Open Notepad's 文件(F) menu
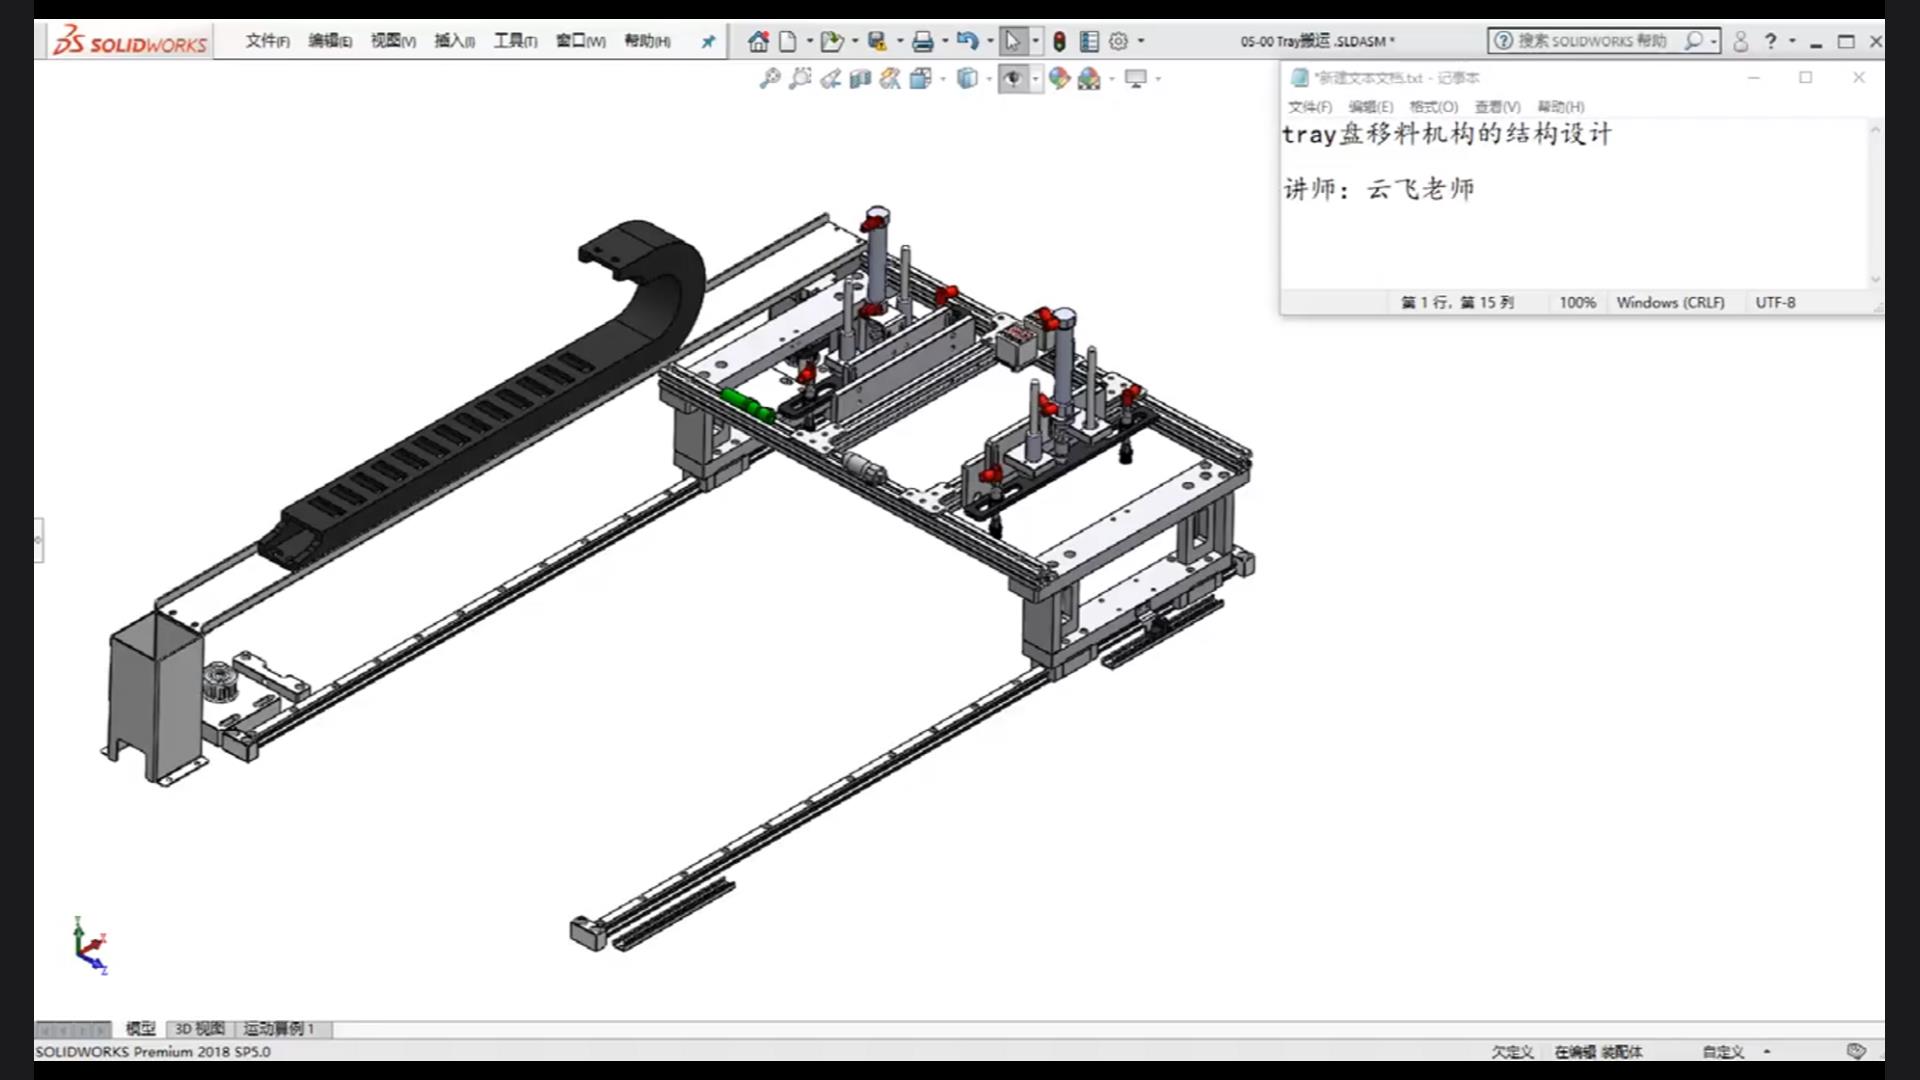The image size is (1920, 1080). click(1310, 107)
